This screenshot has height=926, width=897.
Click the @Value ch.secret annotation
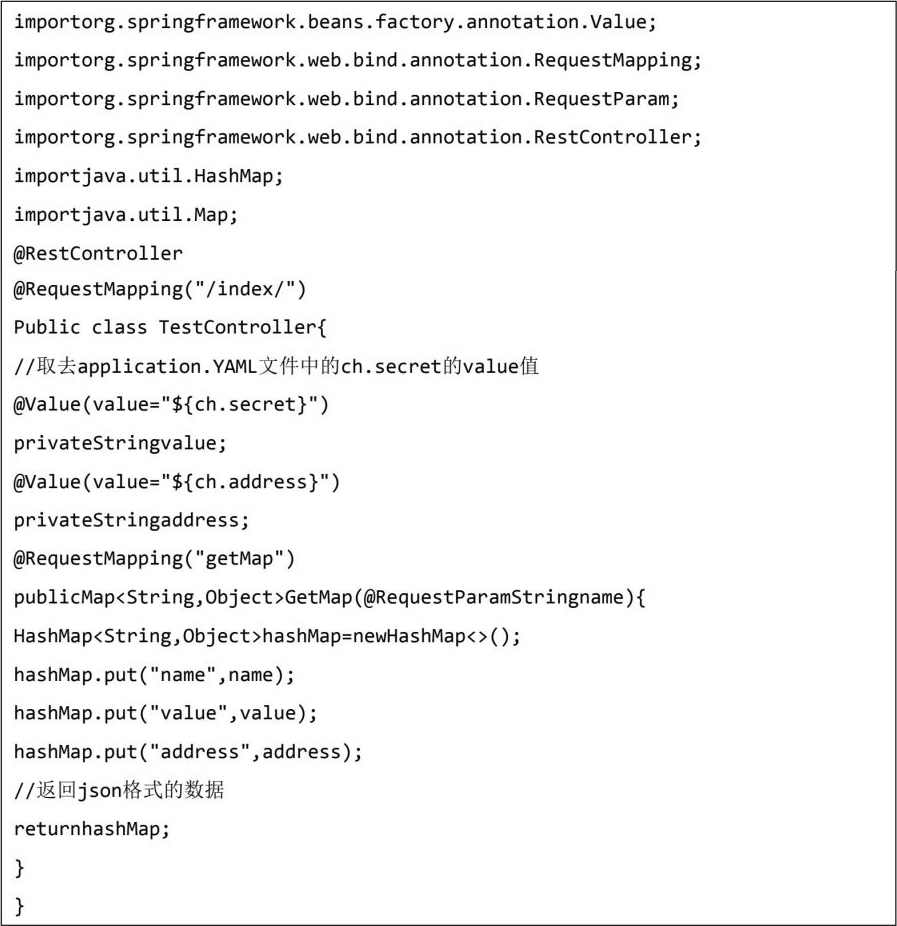(171, 405)
